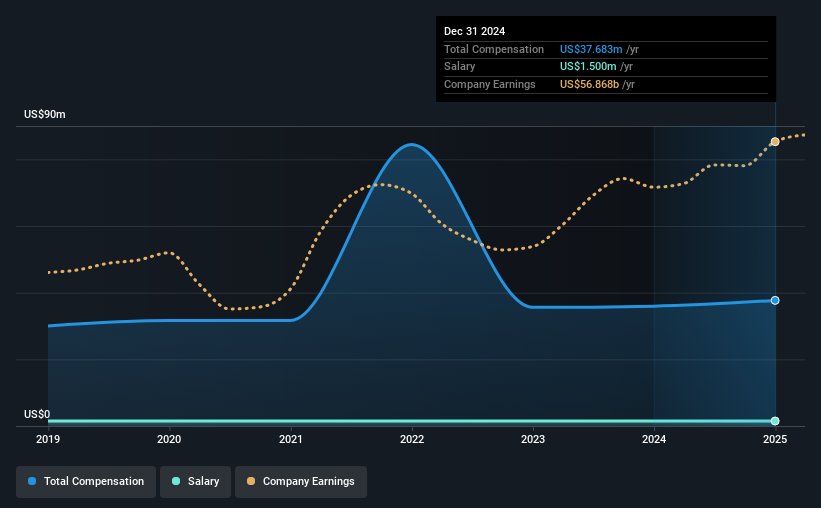Toggle the Total Compensation legend button
Viewport: 821px width, 508px height.
86,482
